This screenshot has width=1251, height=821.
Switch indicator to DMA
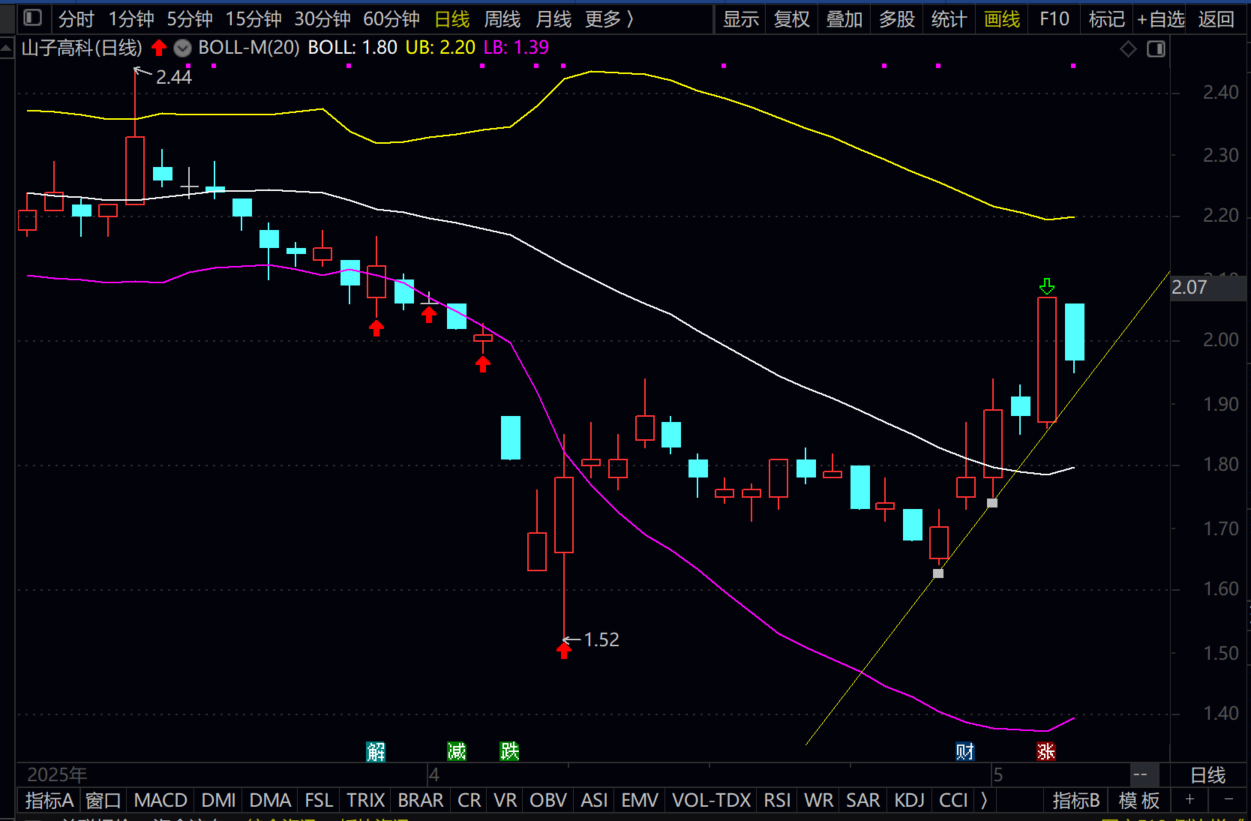(x=270, y=800)
